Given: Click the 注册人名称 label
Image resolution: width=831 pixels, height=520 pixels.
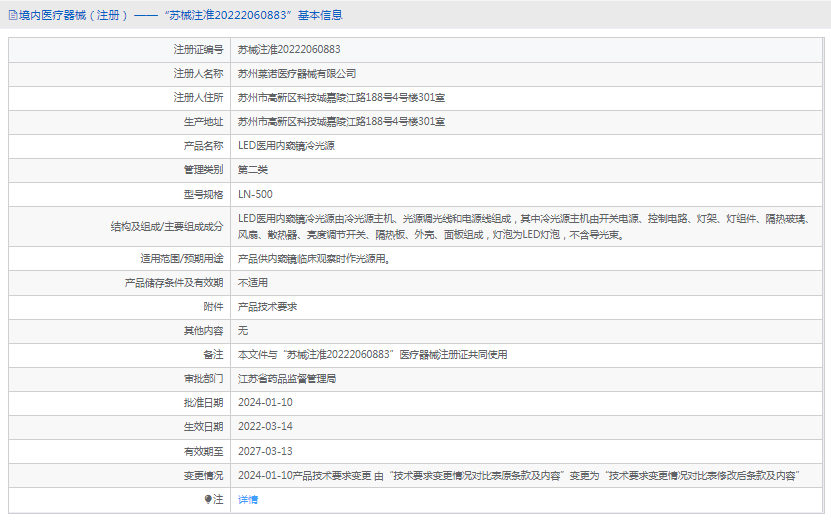Looking at the screenshot, I should [198, 74].
